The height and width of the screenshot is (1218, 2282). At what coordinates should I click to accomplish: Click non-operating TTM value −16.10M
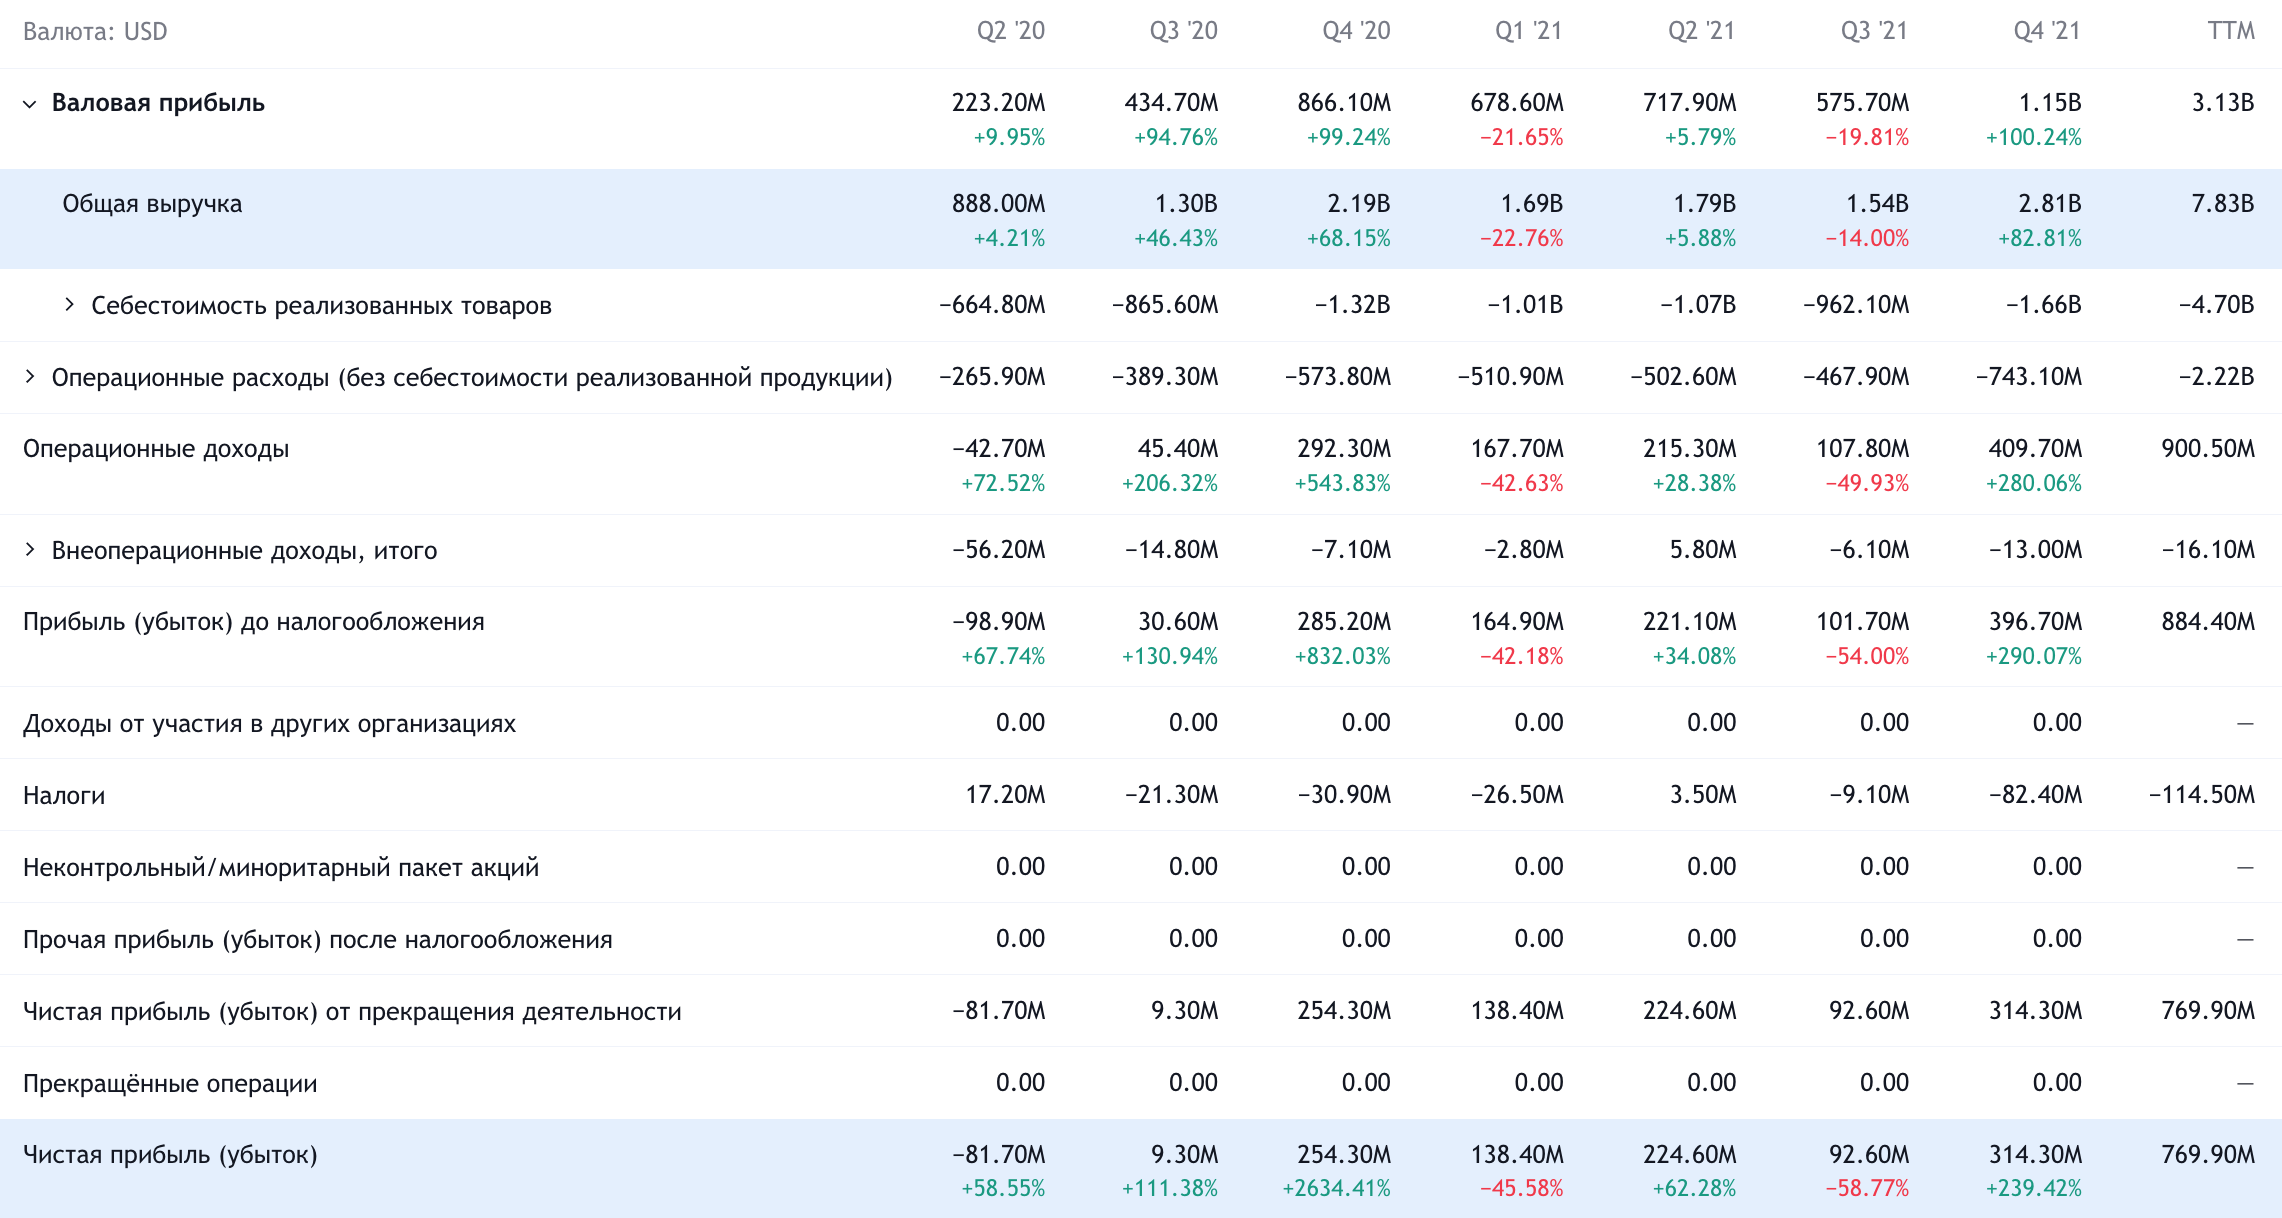(2208, 550)
